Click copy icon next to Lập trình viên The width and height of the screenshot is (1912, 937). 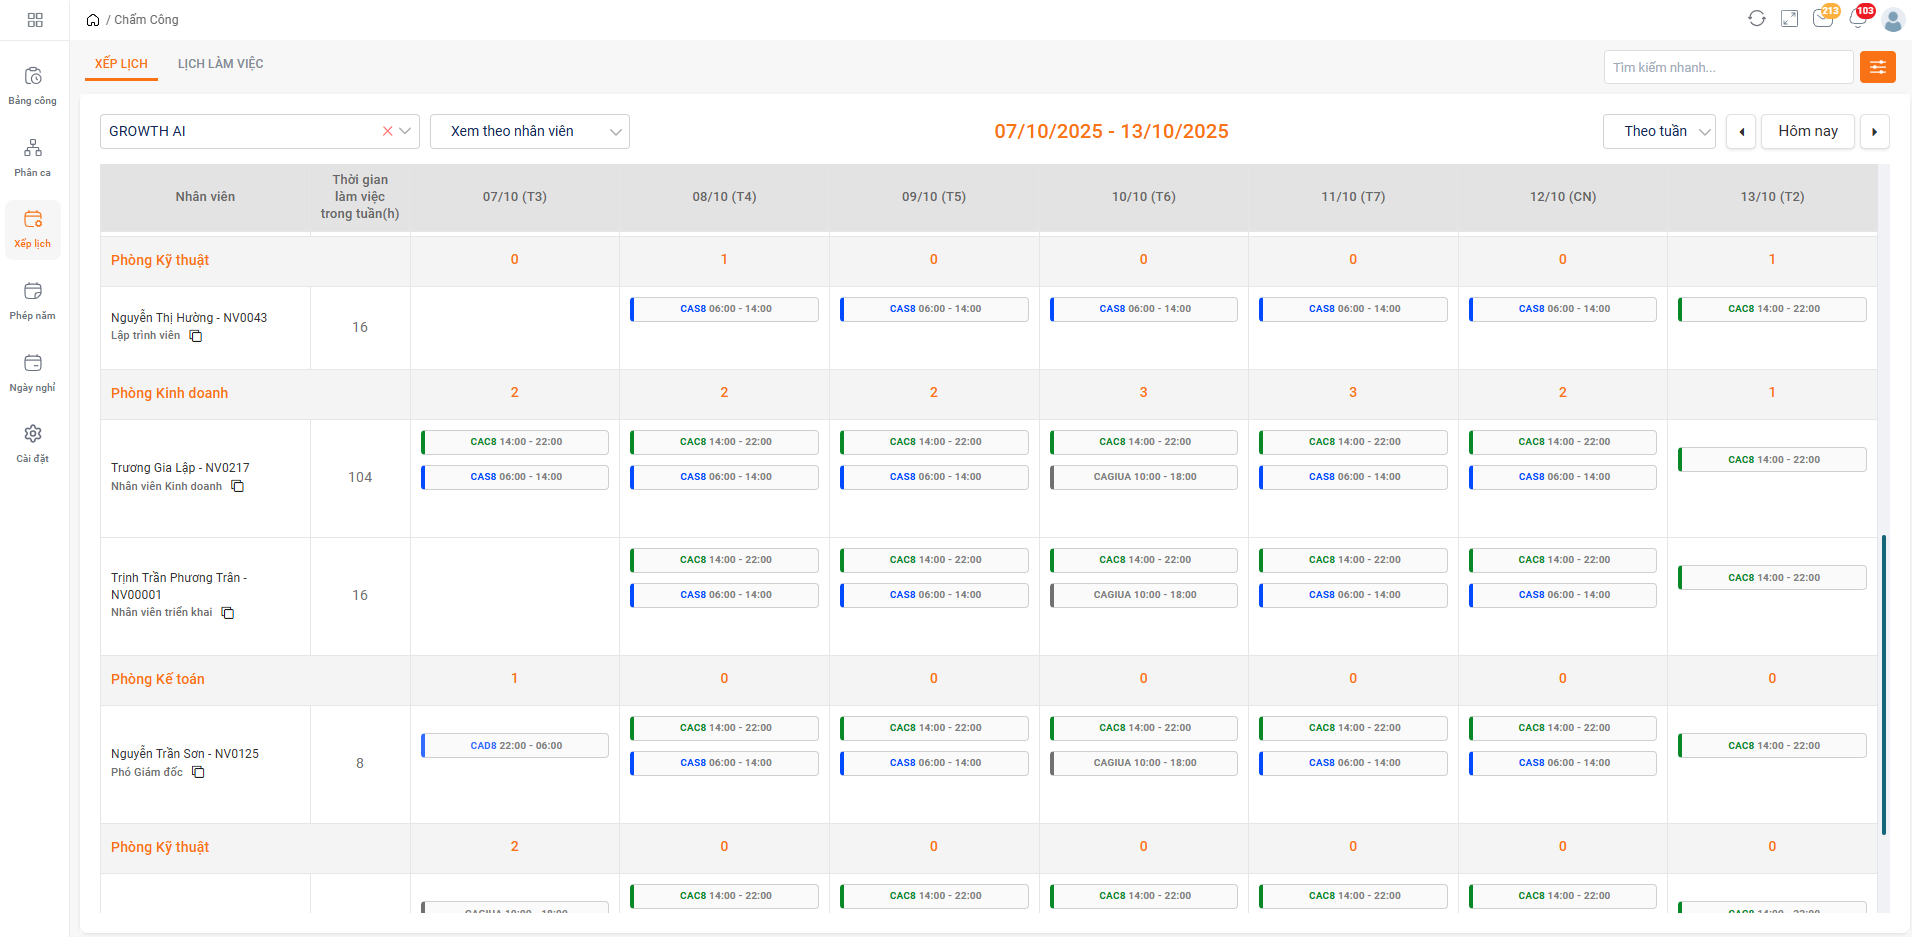[x=196, y=336]
